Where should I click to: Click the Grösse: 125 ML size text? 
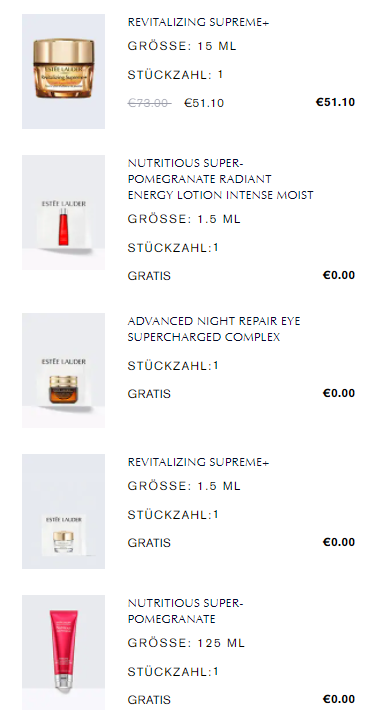click(186, 643)
